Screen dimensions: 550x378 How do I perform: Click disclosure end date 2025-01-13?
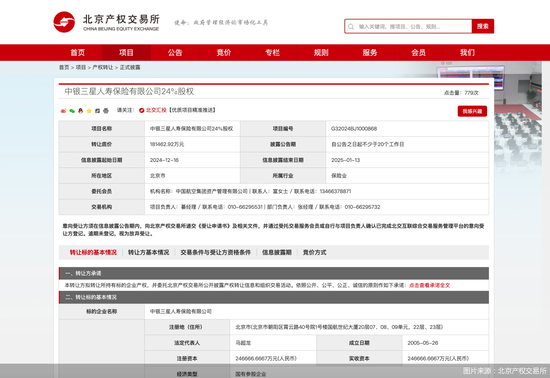point(346,160)
